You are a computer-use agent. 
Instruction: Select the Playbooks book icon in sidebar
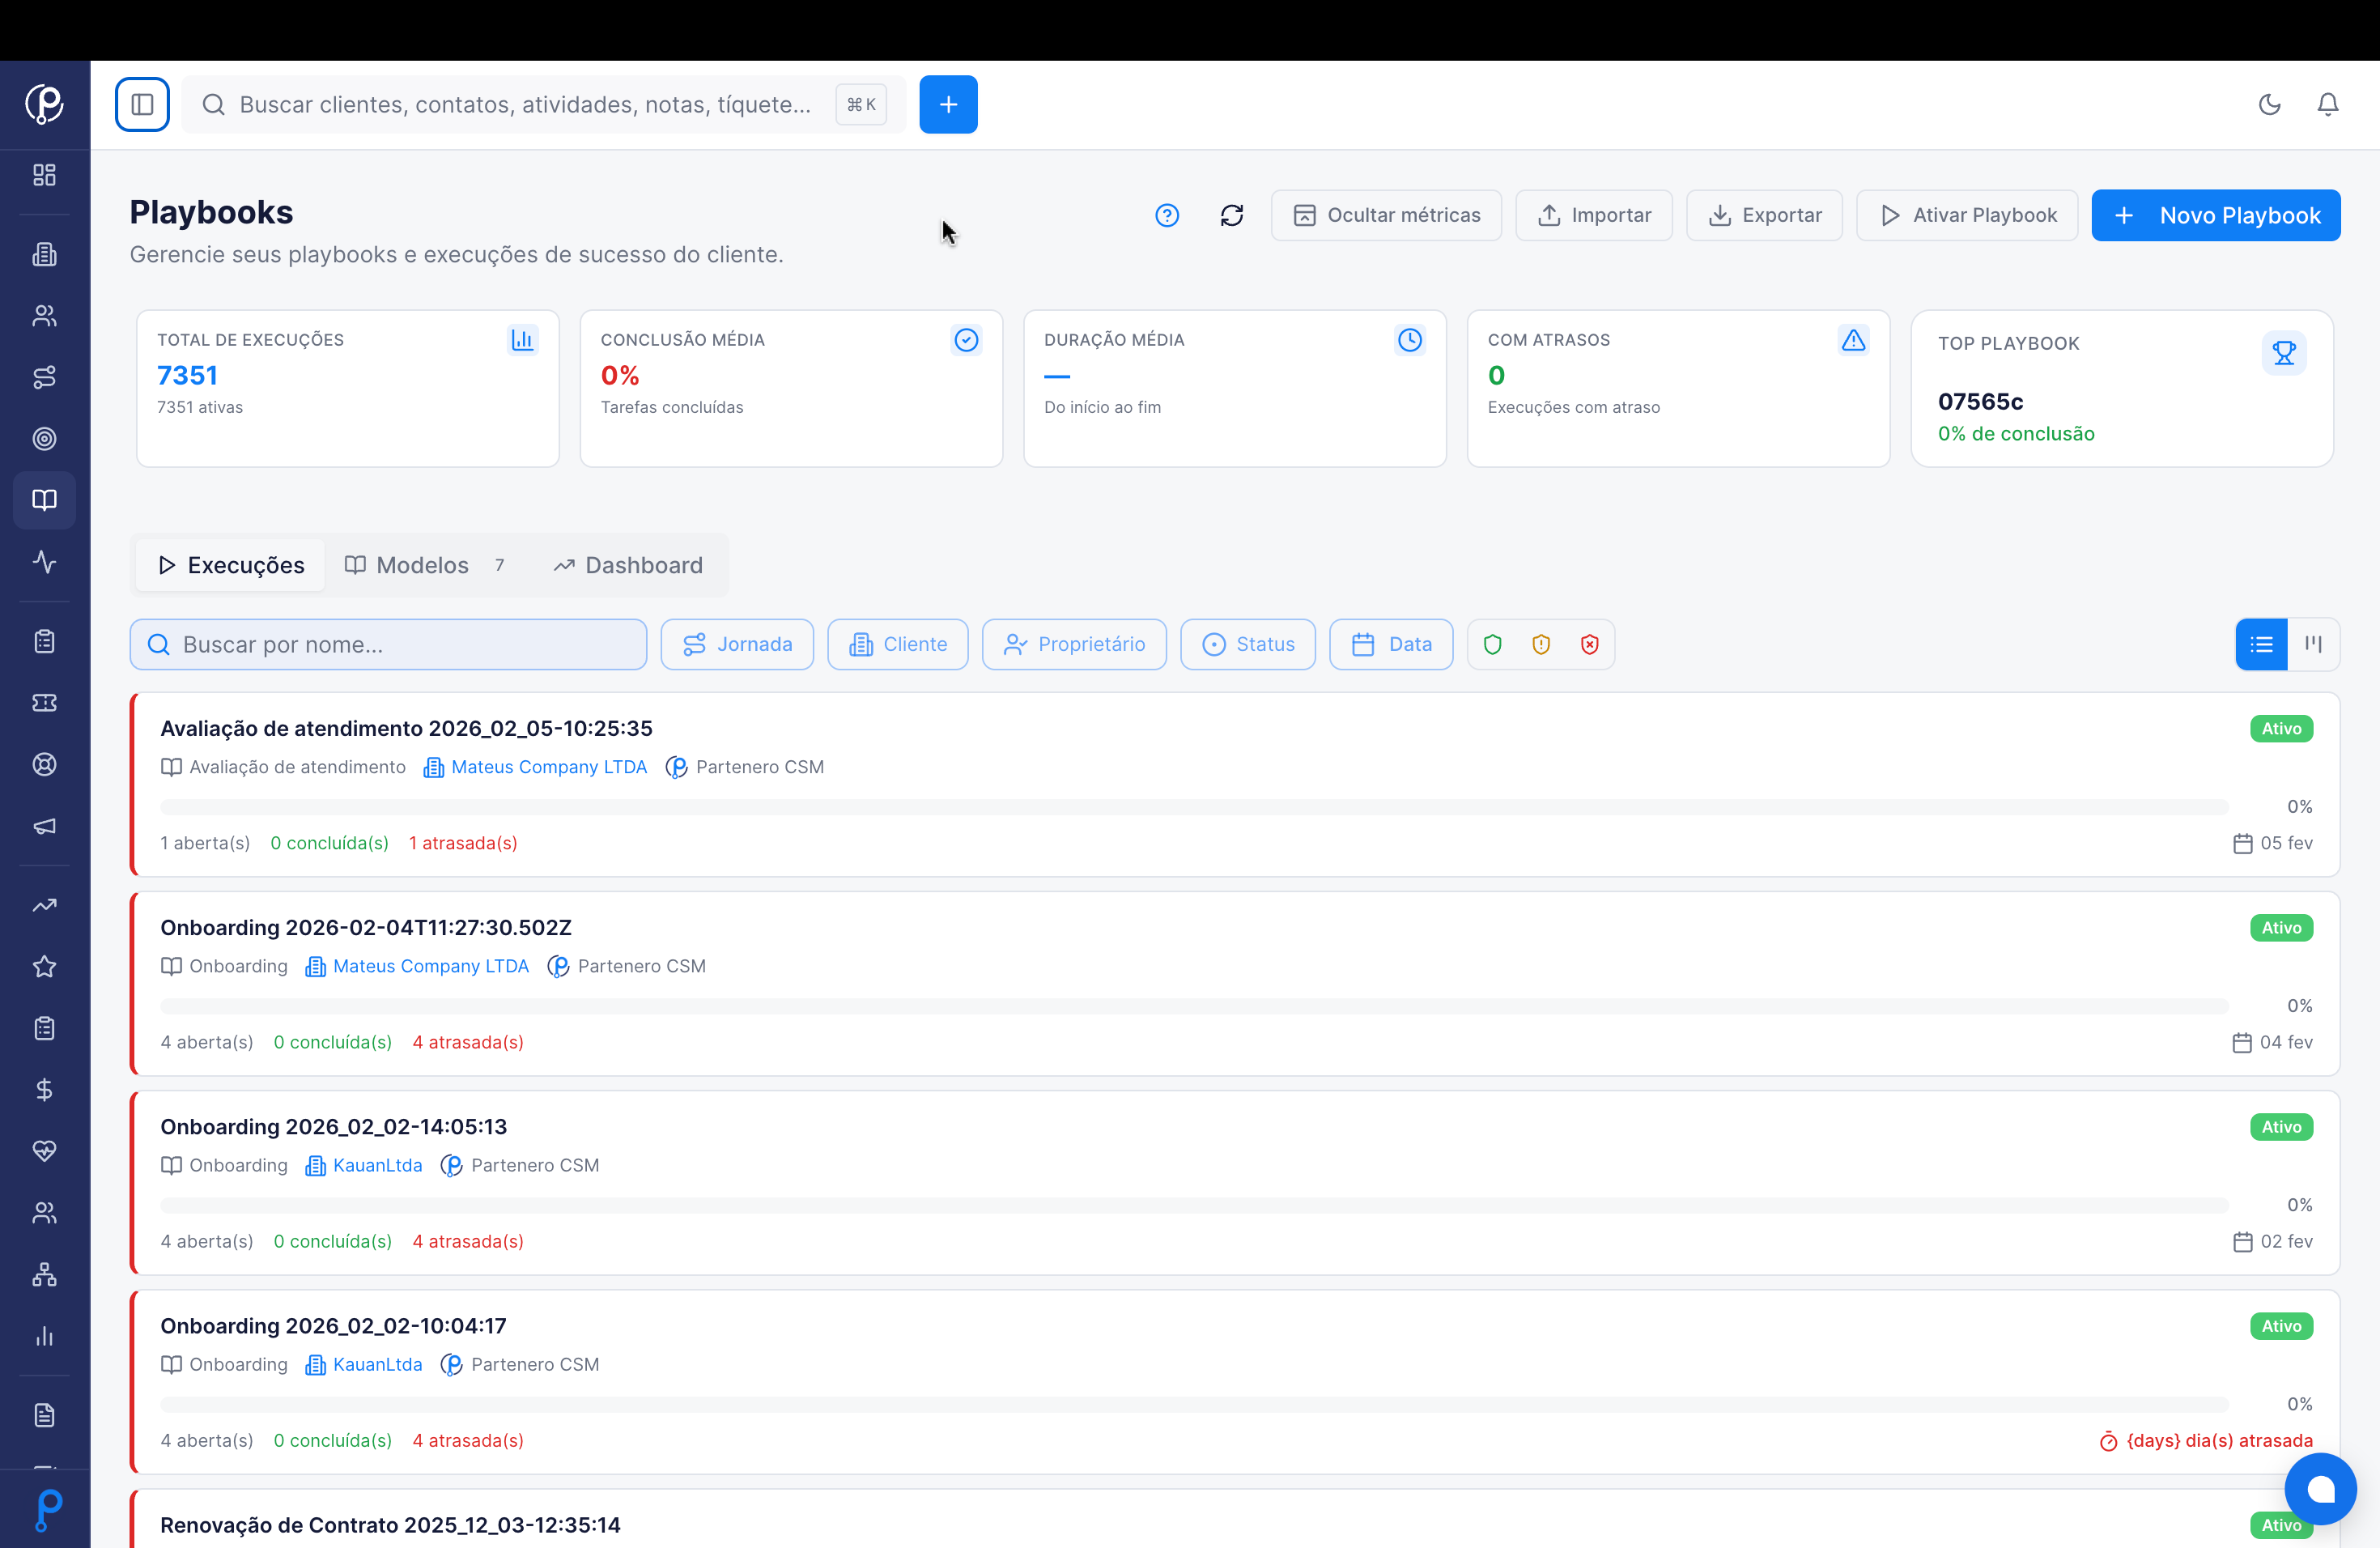[44, 500]
